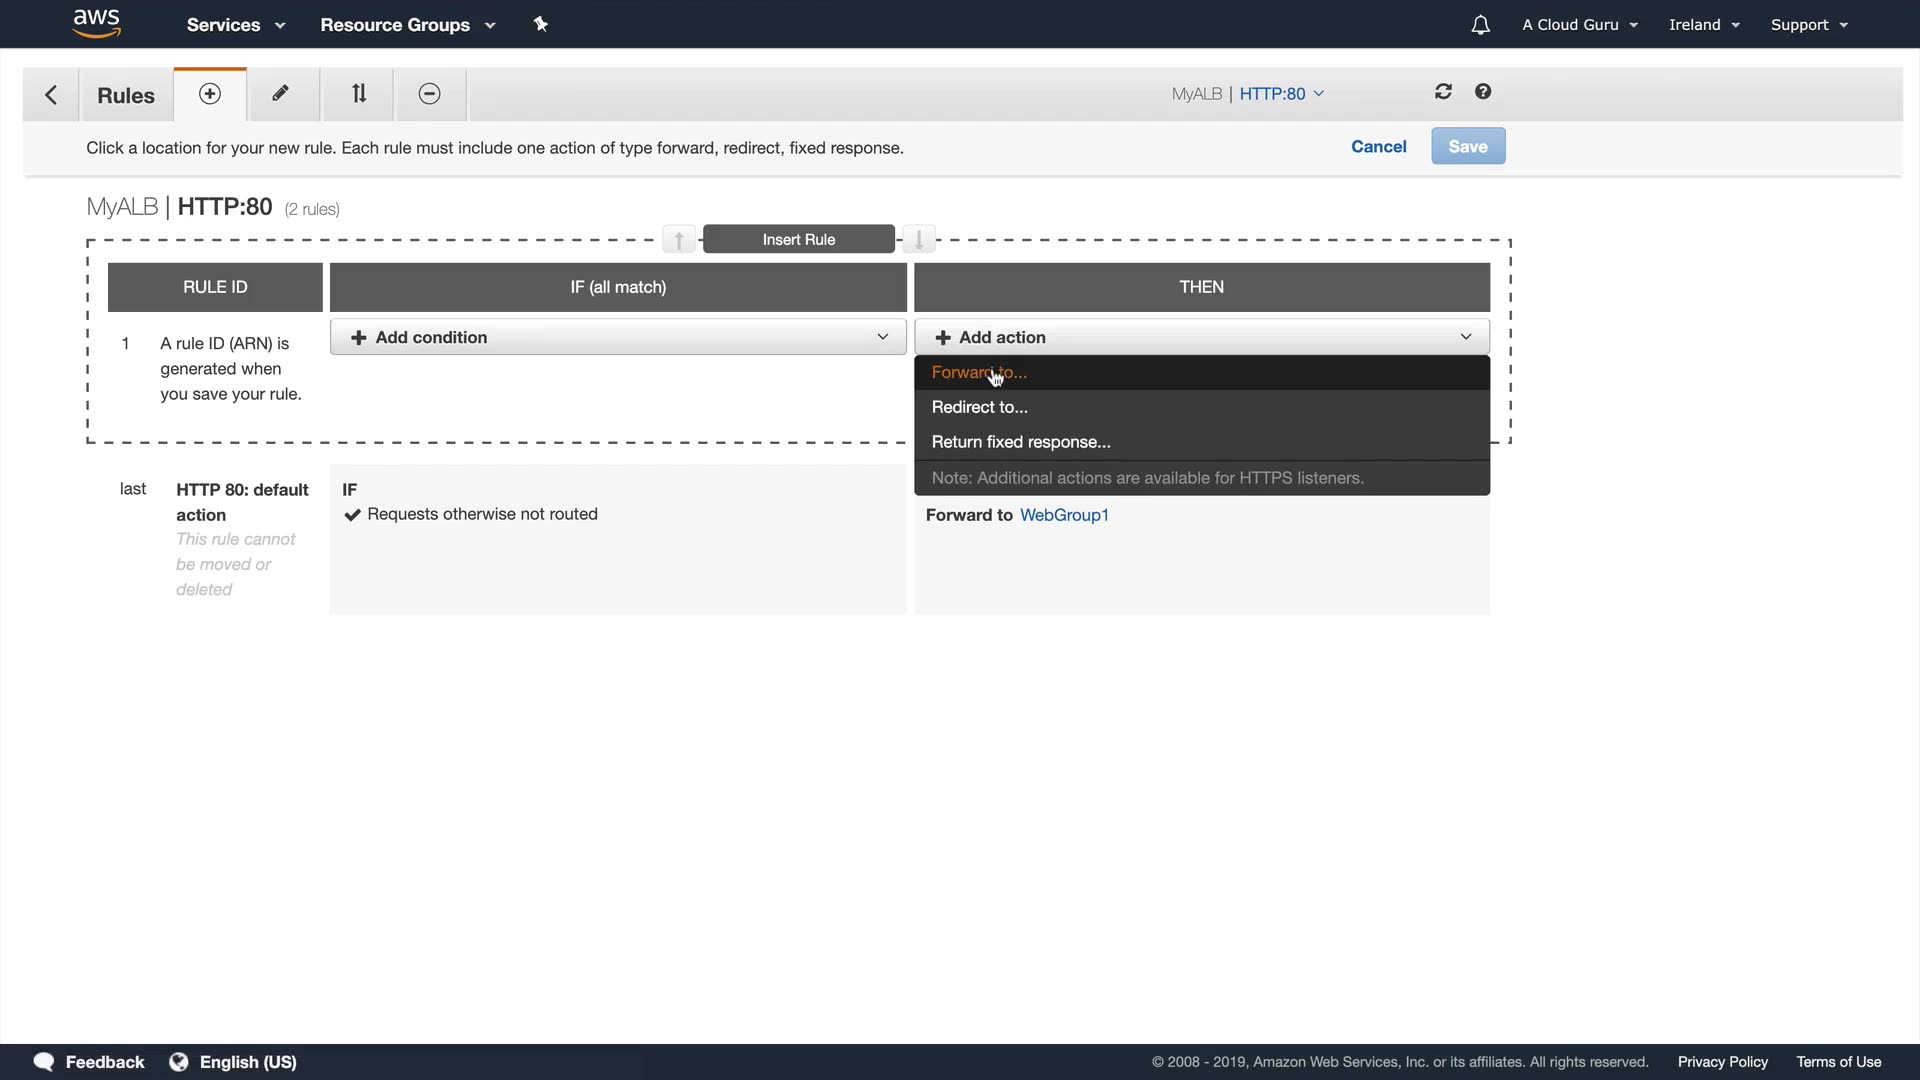
Task: Open the notifications bell icon
Action: coord(1480,25)
